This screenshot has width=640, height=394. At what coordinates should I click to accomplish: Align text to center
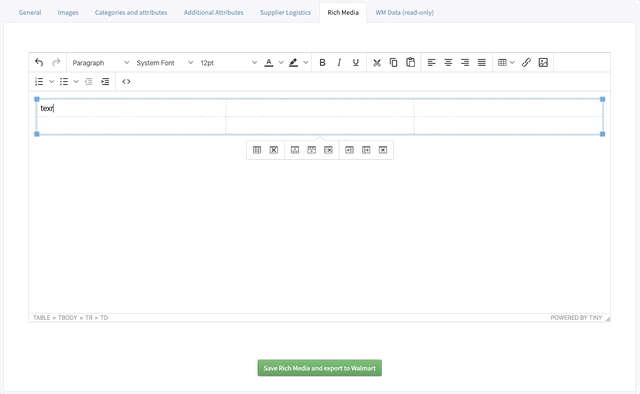(448, 62)
